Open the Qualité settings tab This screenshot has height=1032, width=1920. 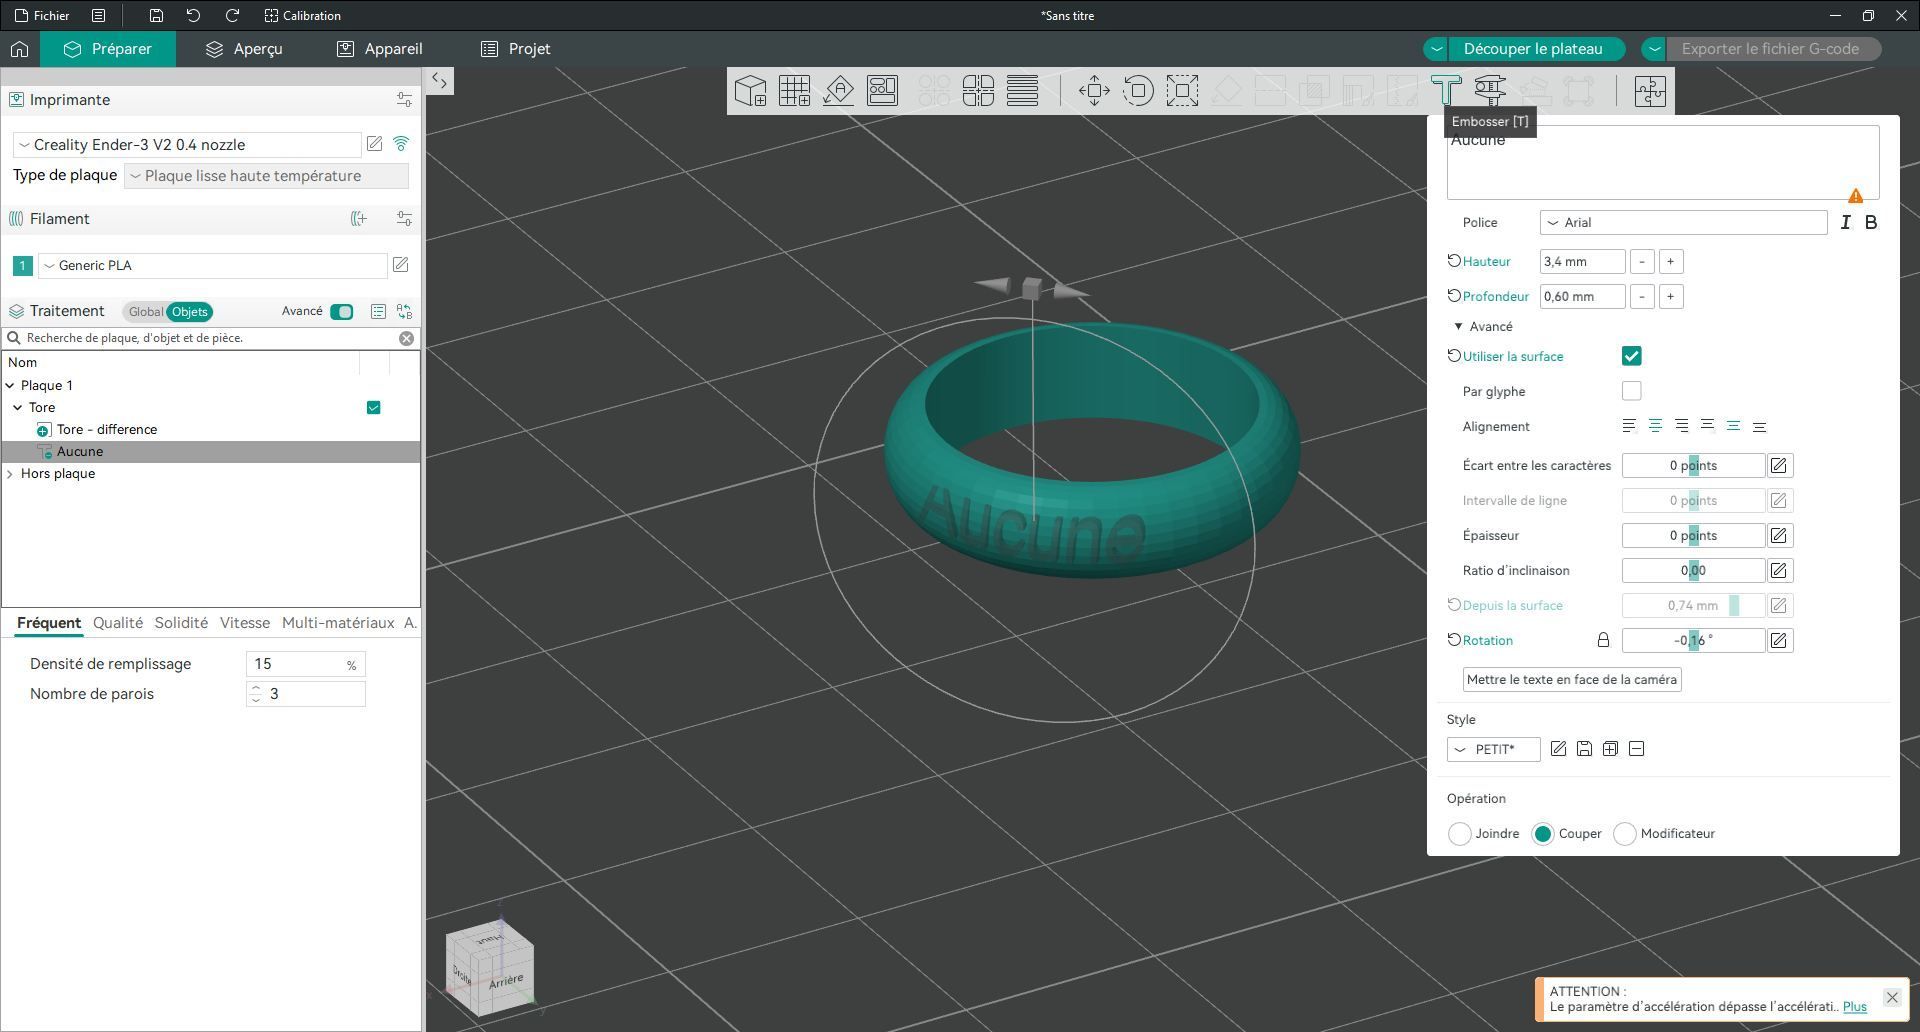(x=118, y=623)
